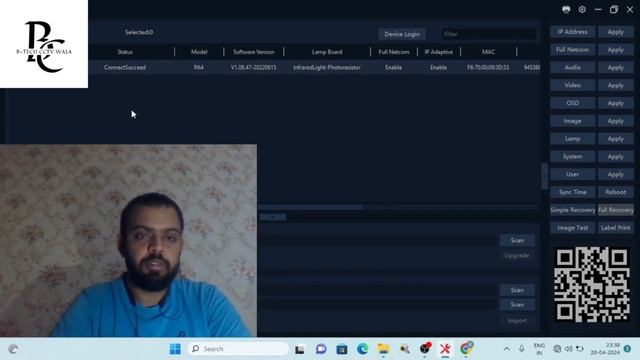Show hidden system tray icons
This screenshot has height=360, width=640.
pos(507,349)
